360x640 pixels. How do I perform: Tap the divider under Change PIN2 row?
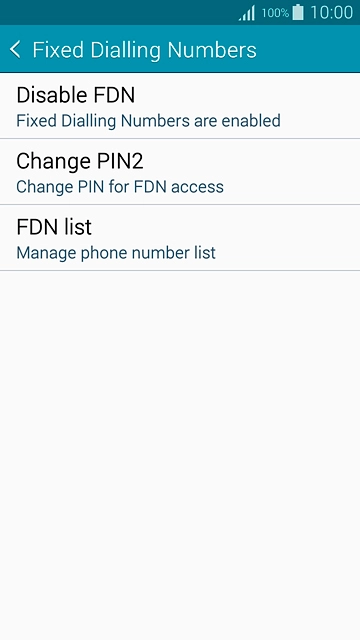point(180,204)
